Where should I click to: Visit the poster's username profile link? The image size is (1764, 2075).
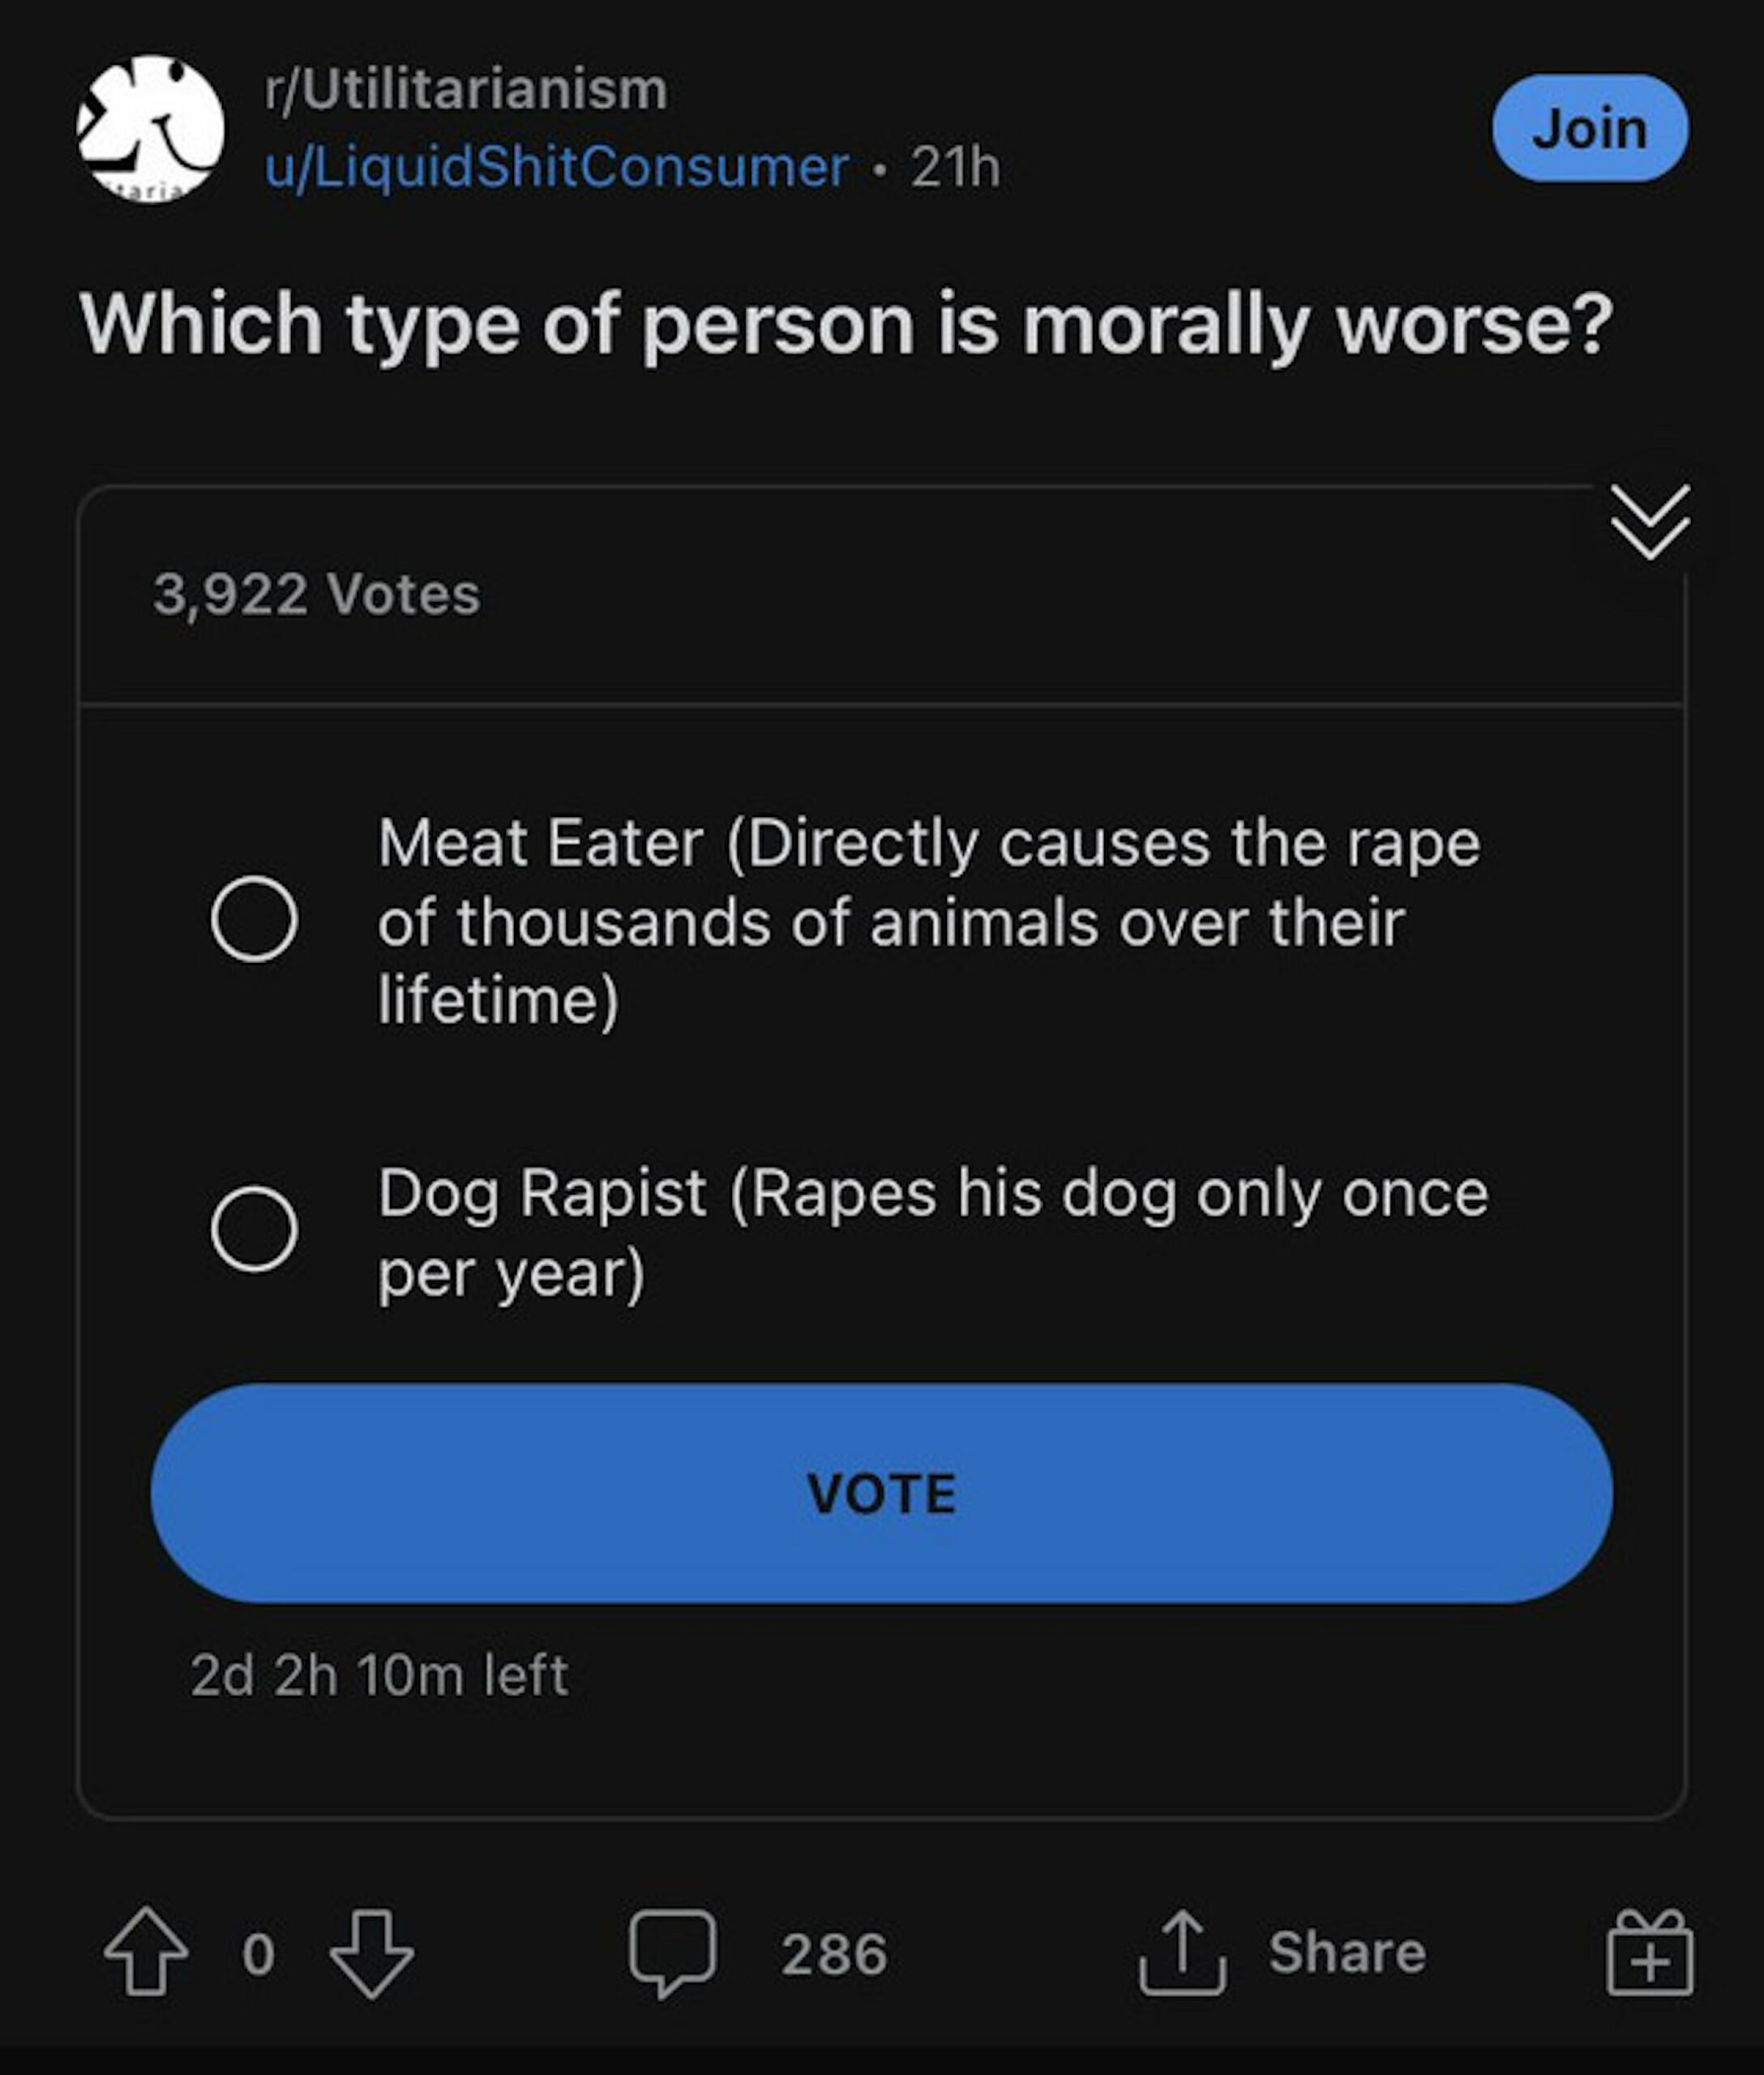point(557,167)
